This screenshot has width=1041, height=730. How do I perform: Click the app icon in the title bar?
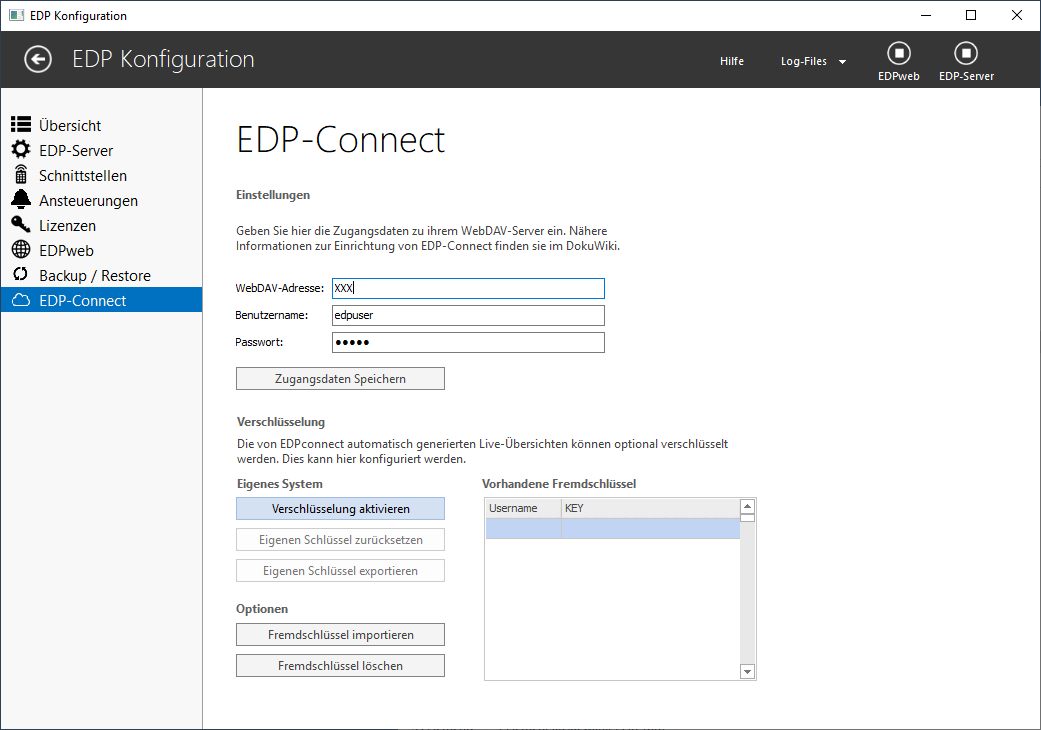click(x=16, y=15)
